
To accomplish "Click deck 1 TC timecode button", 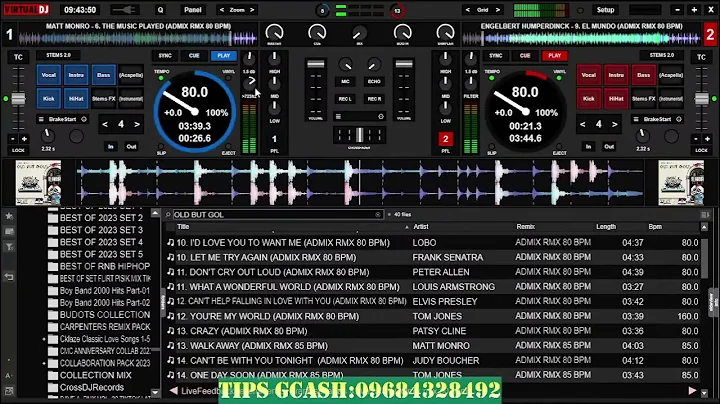I will [x=18, y=57].
